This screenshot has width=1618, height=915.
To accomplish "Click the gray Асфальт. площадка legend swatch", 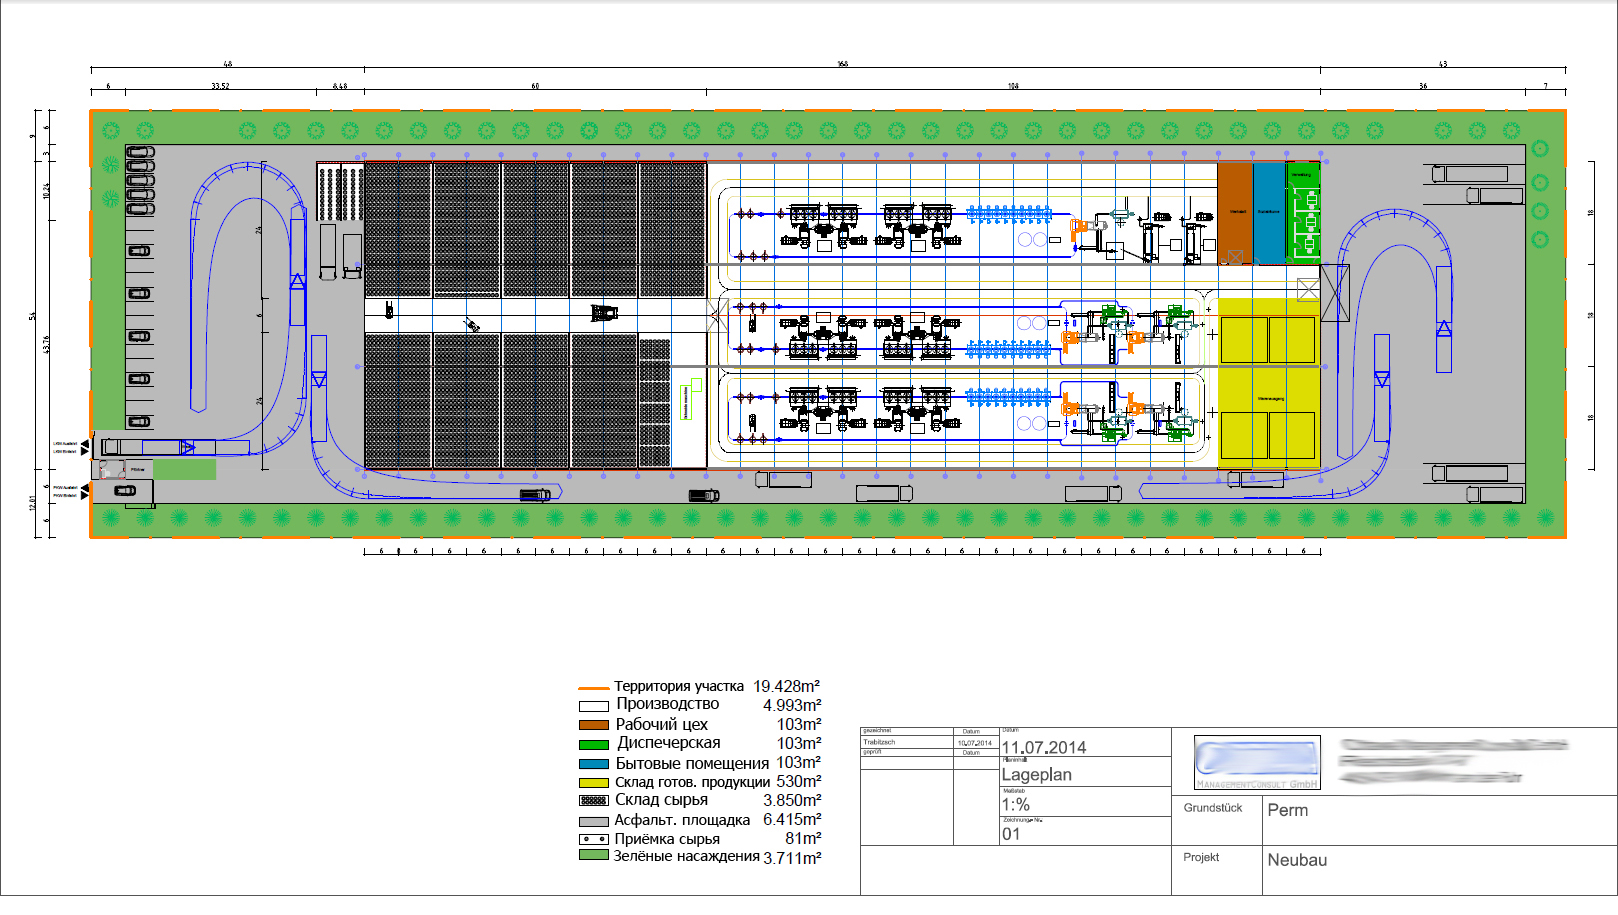I will pos(594,820).
